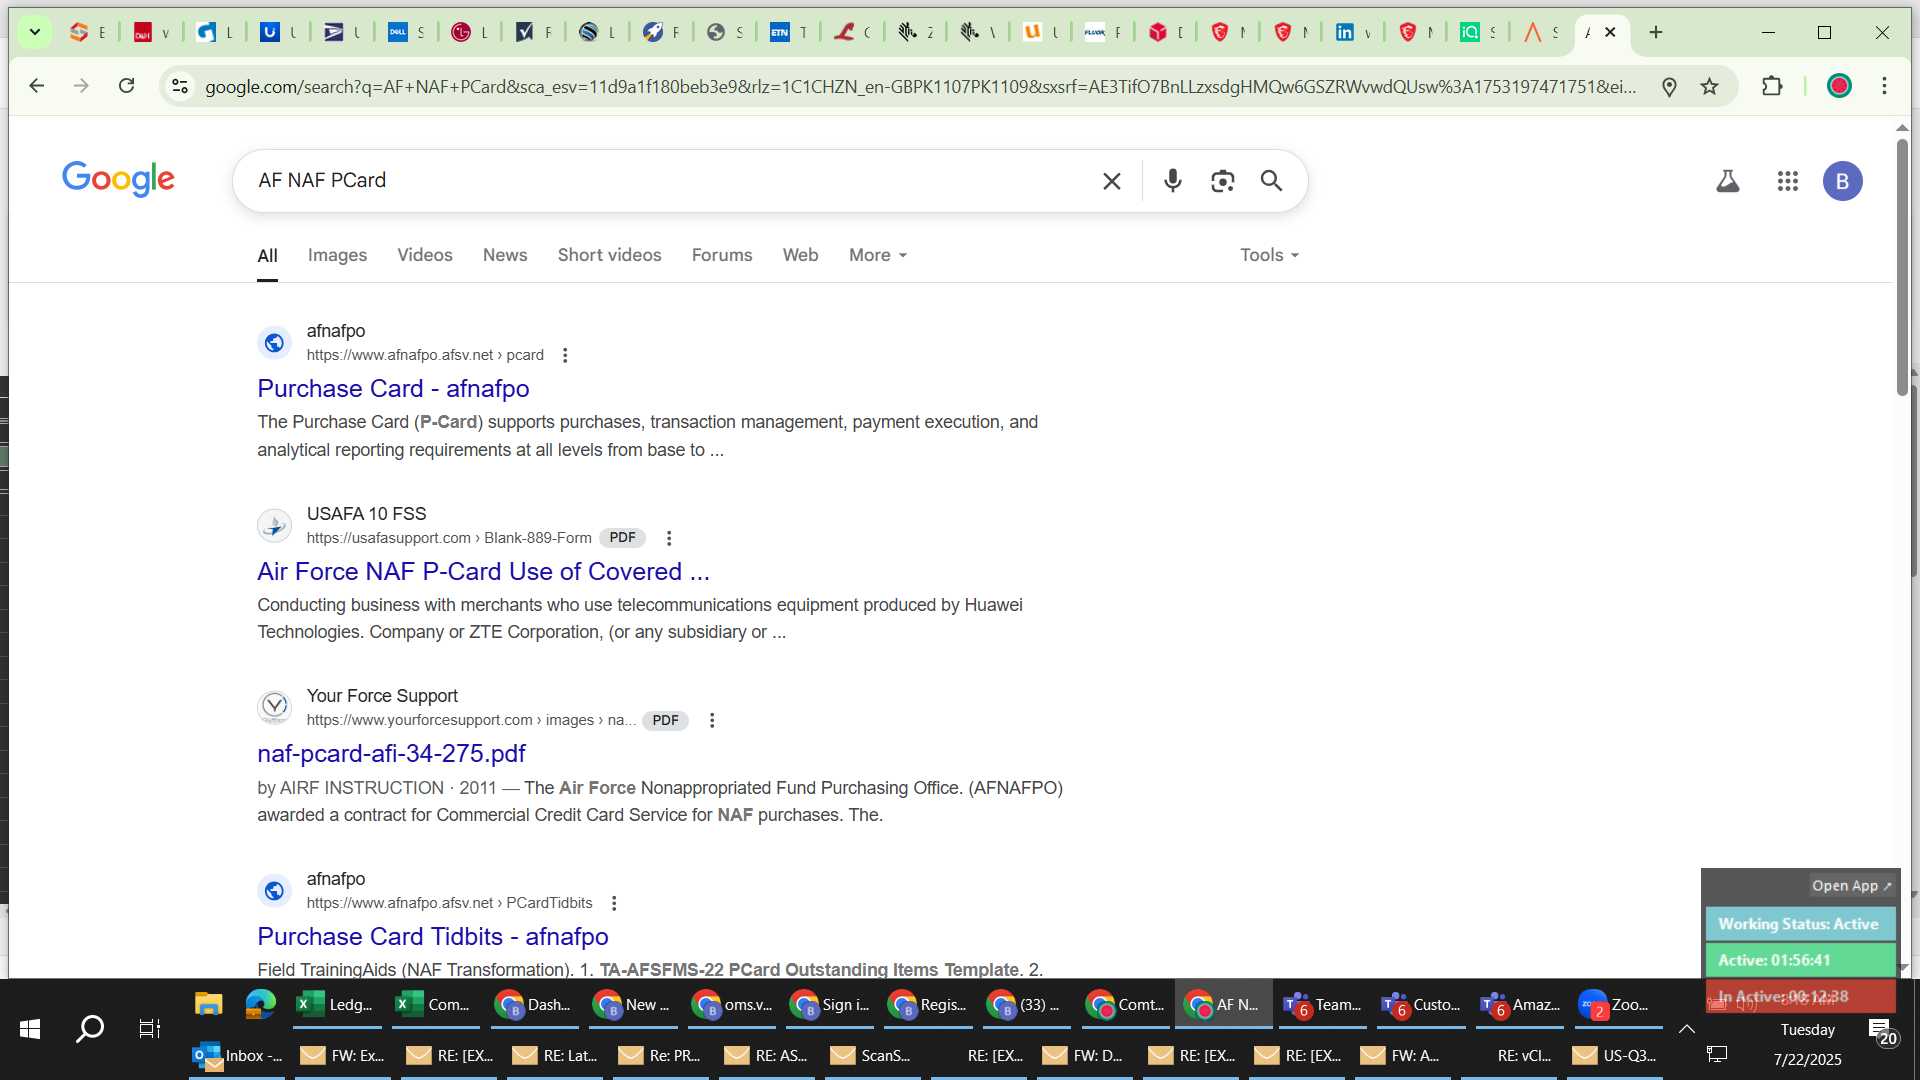Open Outlook Inbox taskbar item
This screenshot has width=1920, height=1080.
coord(238,1055)
